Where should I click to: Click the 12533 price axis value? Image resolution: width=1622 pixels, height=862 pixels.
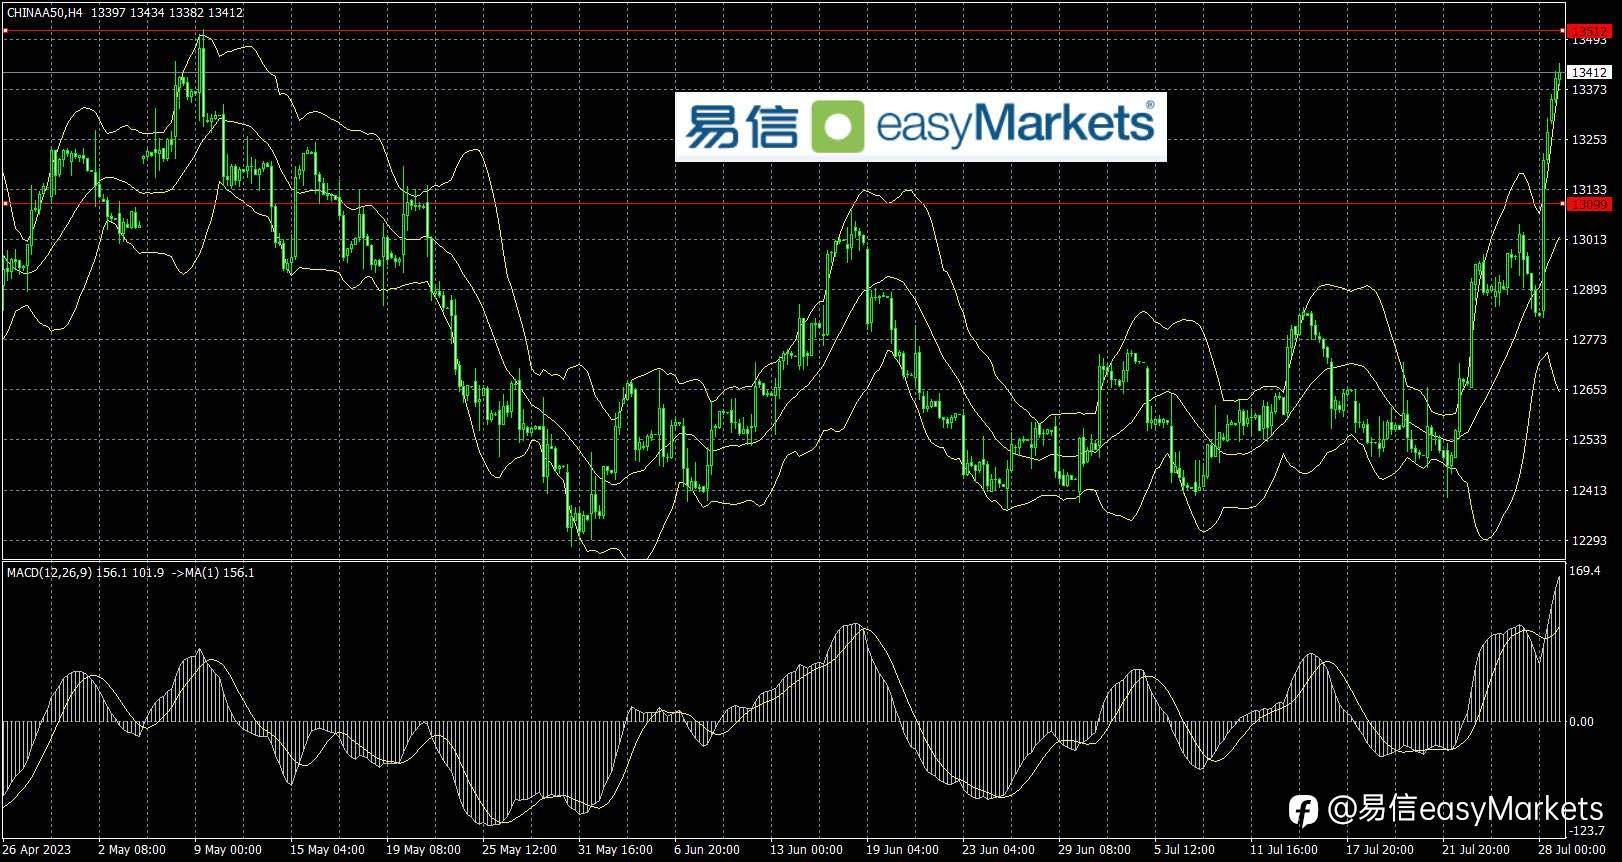tap(1589, 440)
